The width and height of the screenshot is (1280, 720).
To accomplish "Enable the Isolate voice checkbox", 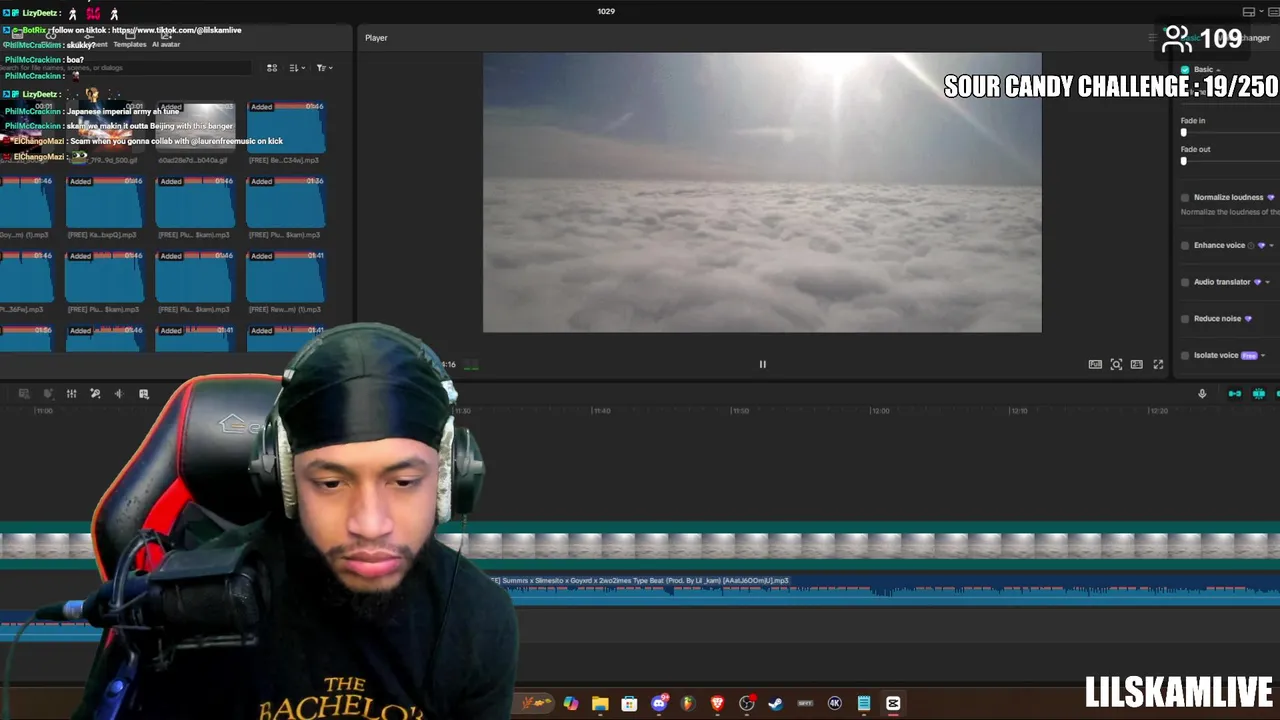I will [1185, 355].
